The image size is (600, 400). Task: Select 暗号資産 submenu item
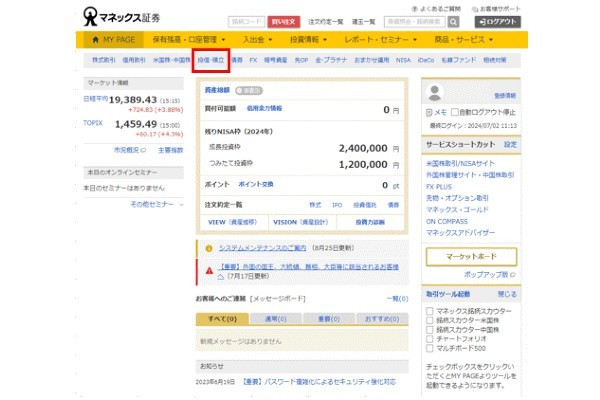click(x=276, y=60)
